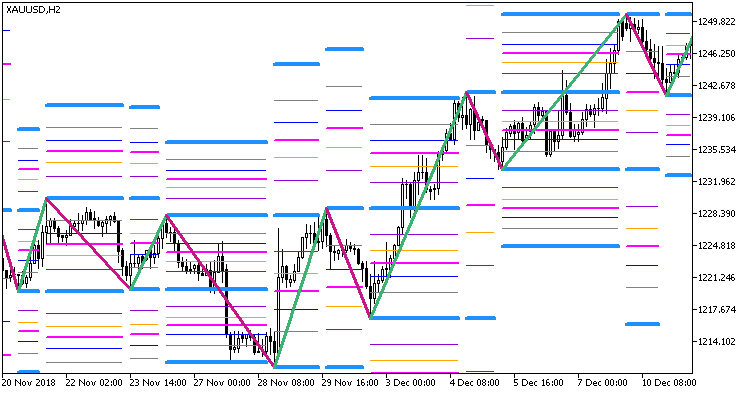Click the 27 Nov 00:00 time label
The width and height of the screenshot is (750, 394).
click(222, 383)
